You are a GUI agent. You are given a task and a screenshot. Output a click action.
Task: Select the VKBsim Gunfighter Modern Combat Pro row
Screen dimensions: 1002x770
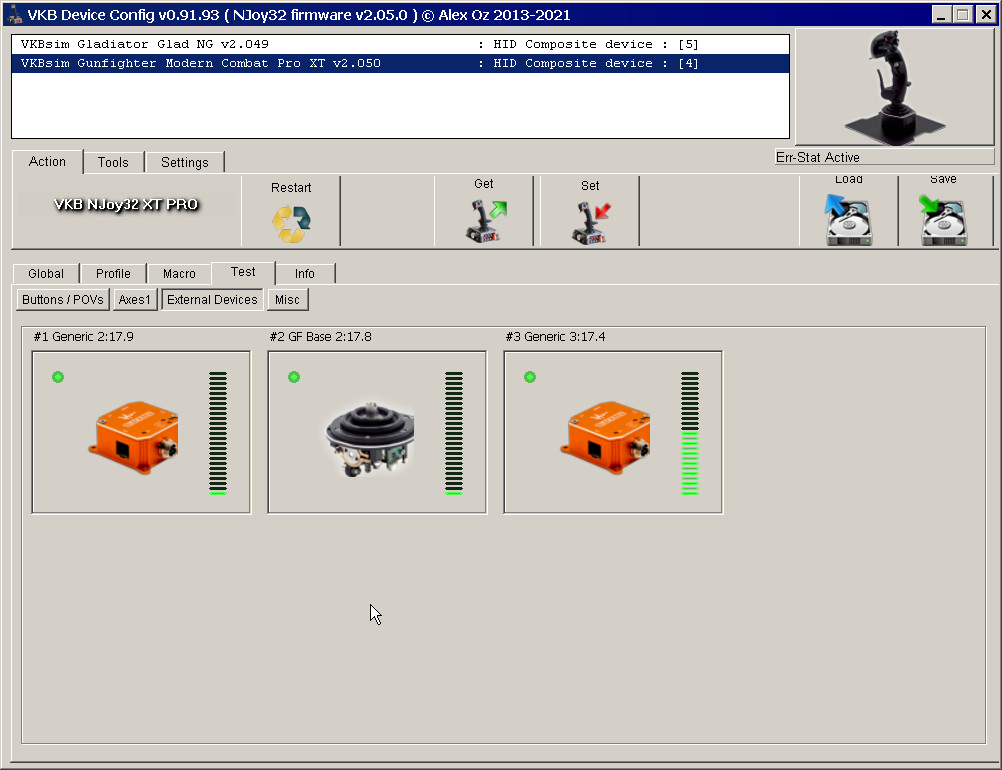tap(400, 63)
